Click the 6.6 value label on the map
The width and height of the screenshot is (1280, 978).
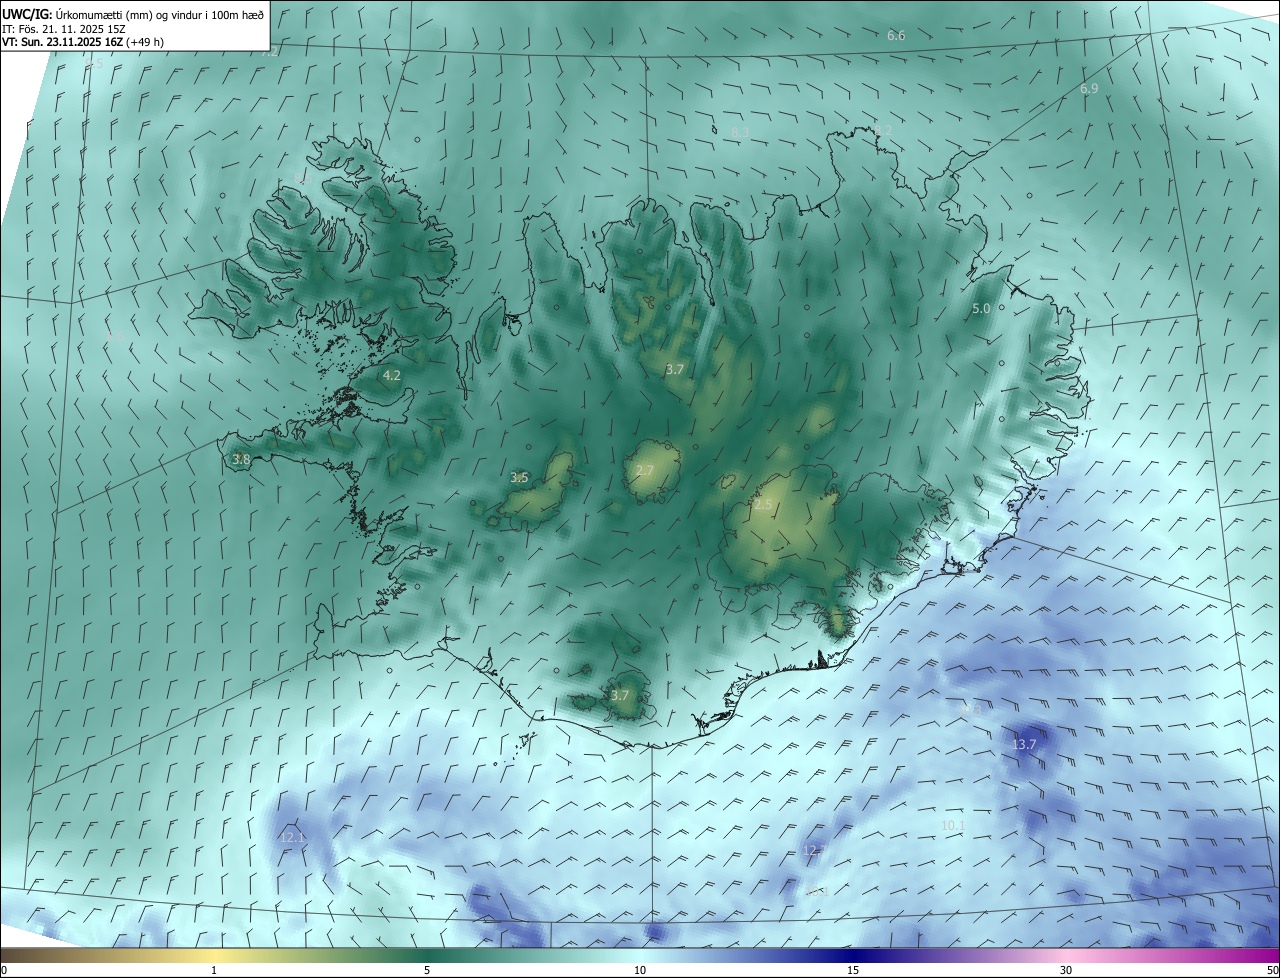[x=896, y=36]
